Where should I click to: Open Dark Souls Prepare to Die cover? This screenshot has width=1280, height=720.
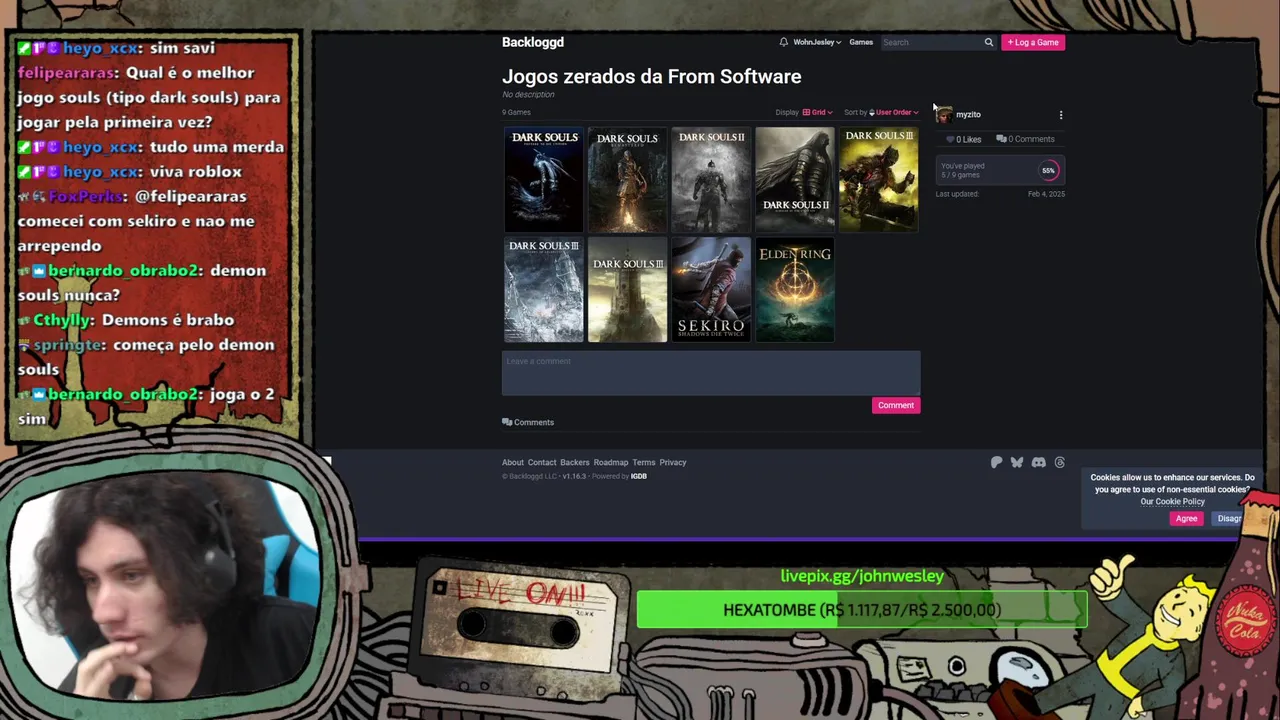[544, 179]
